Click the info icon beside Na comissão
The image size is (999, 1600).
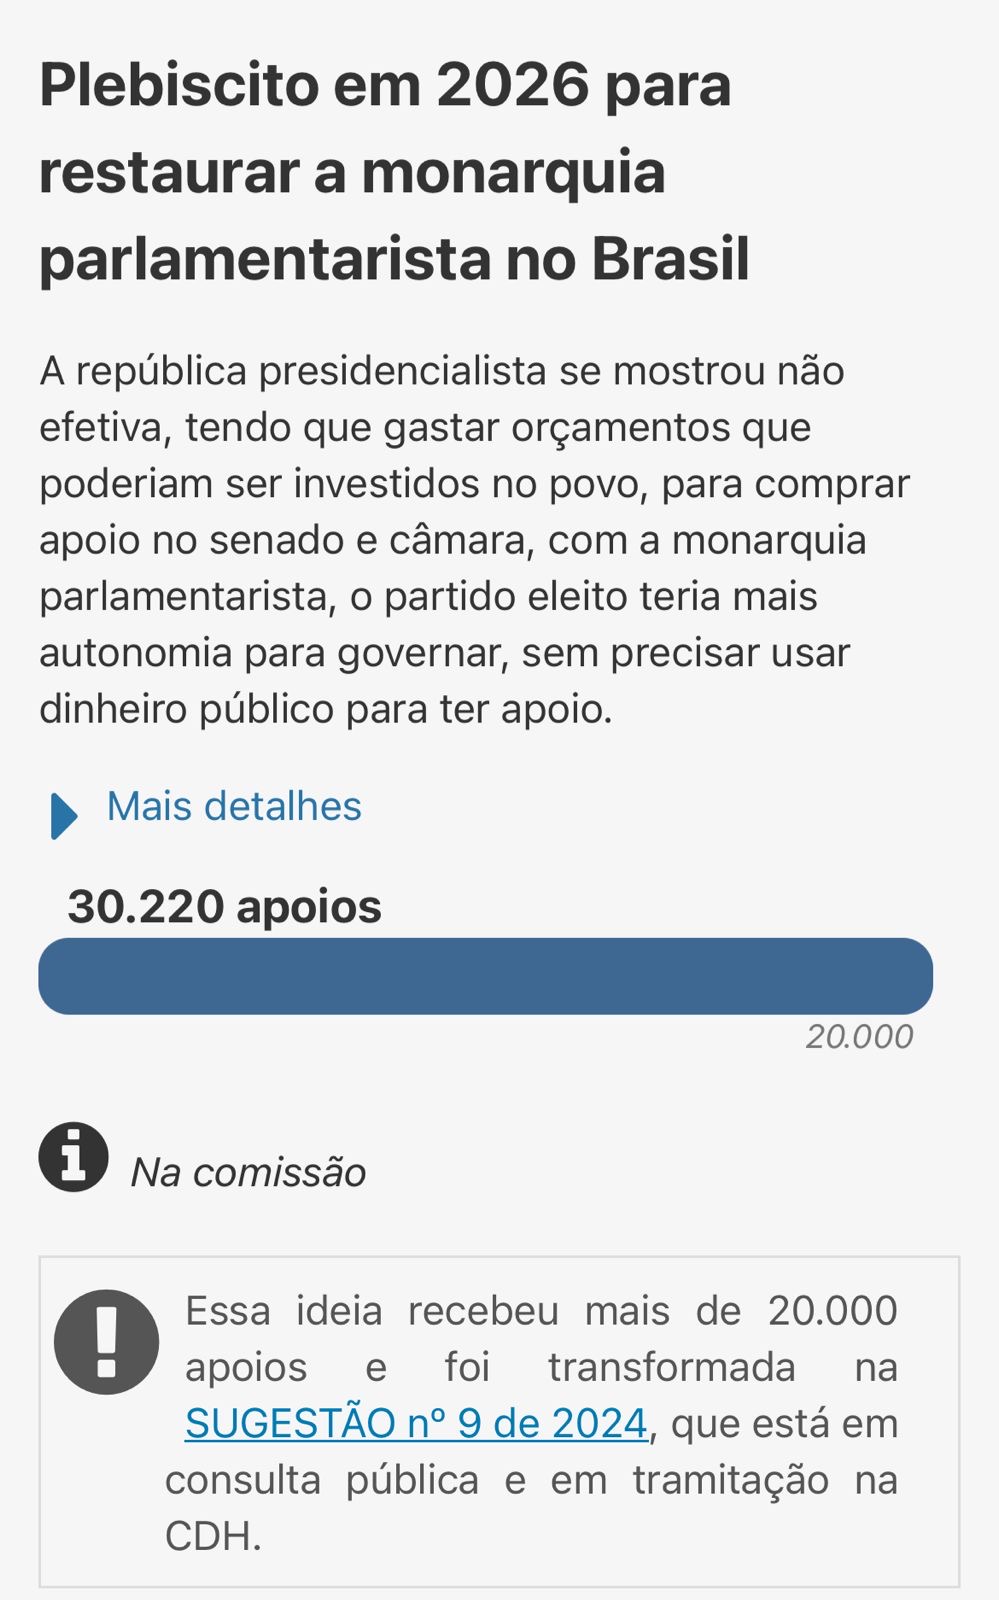pyautogui.click(x=73, y=1157)
